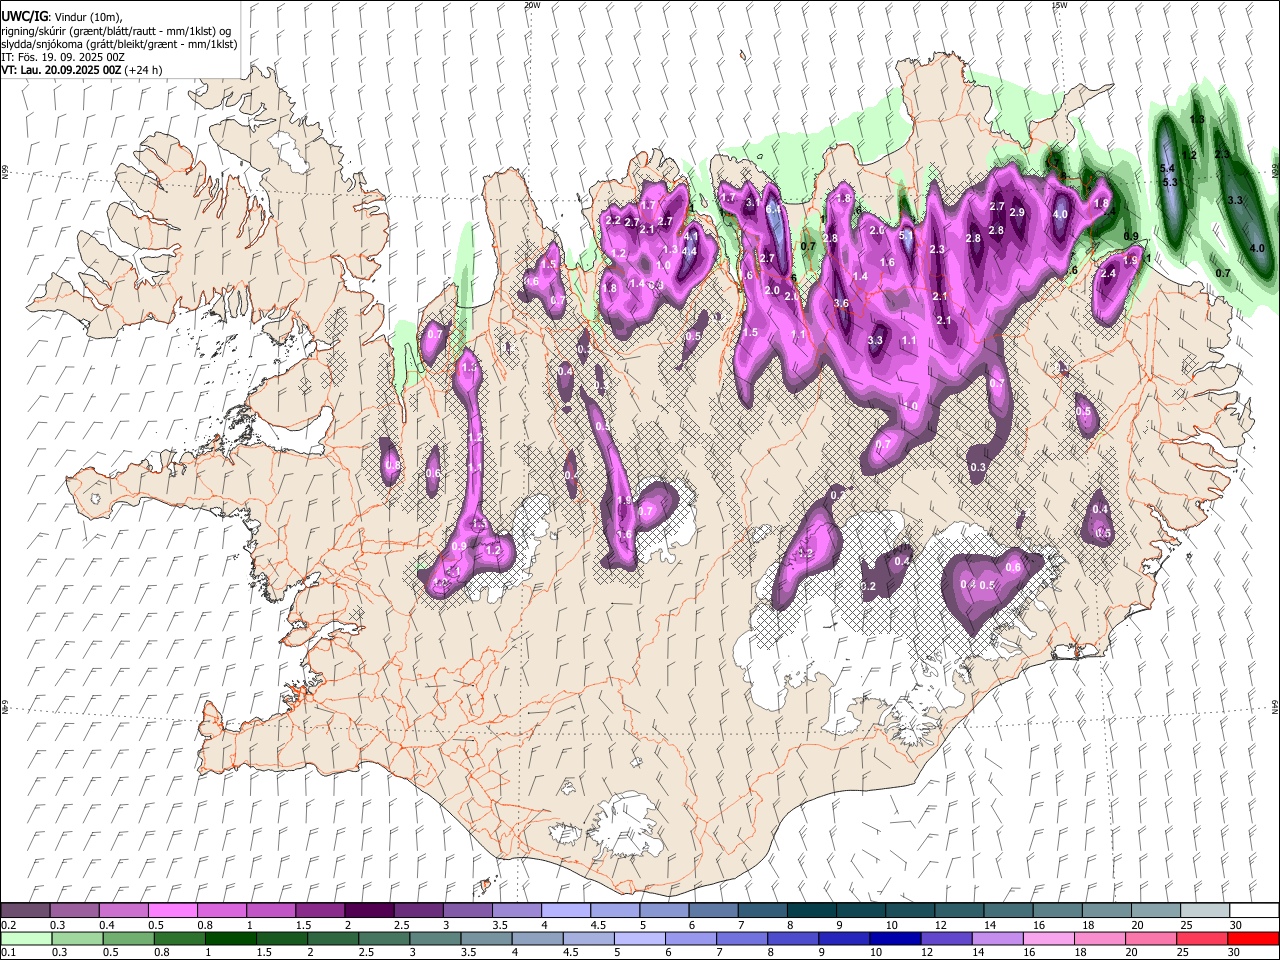Screen dimensions: 1280x960
Task: Select the medium green 0.5 rain swatch
Action: pyautogui.click(x=128, y=938)
